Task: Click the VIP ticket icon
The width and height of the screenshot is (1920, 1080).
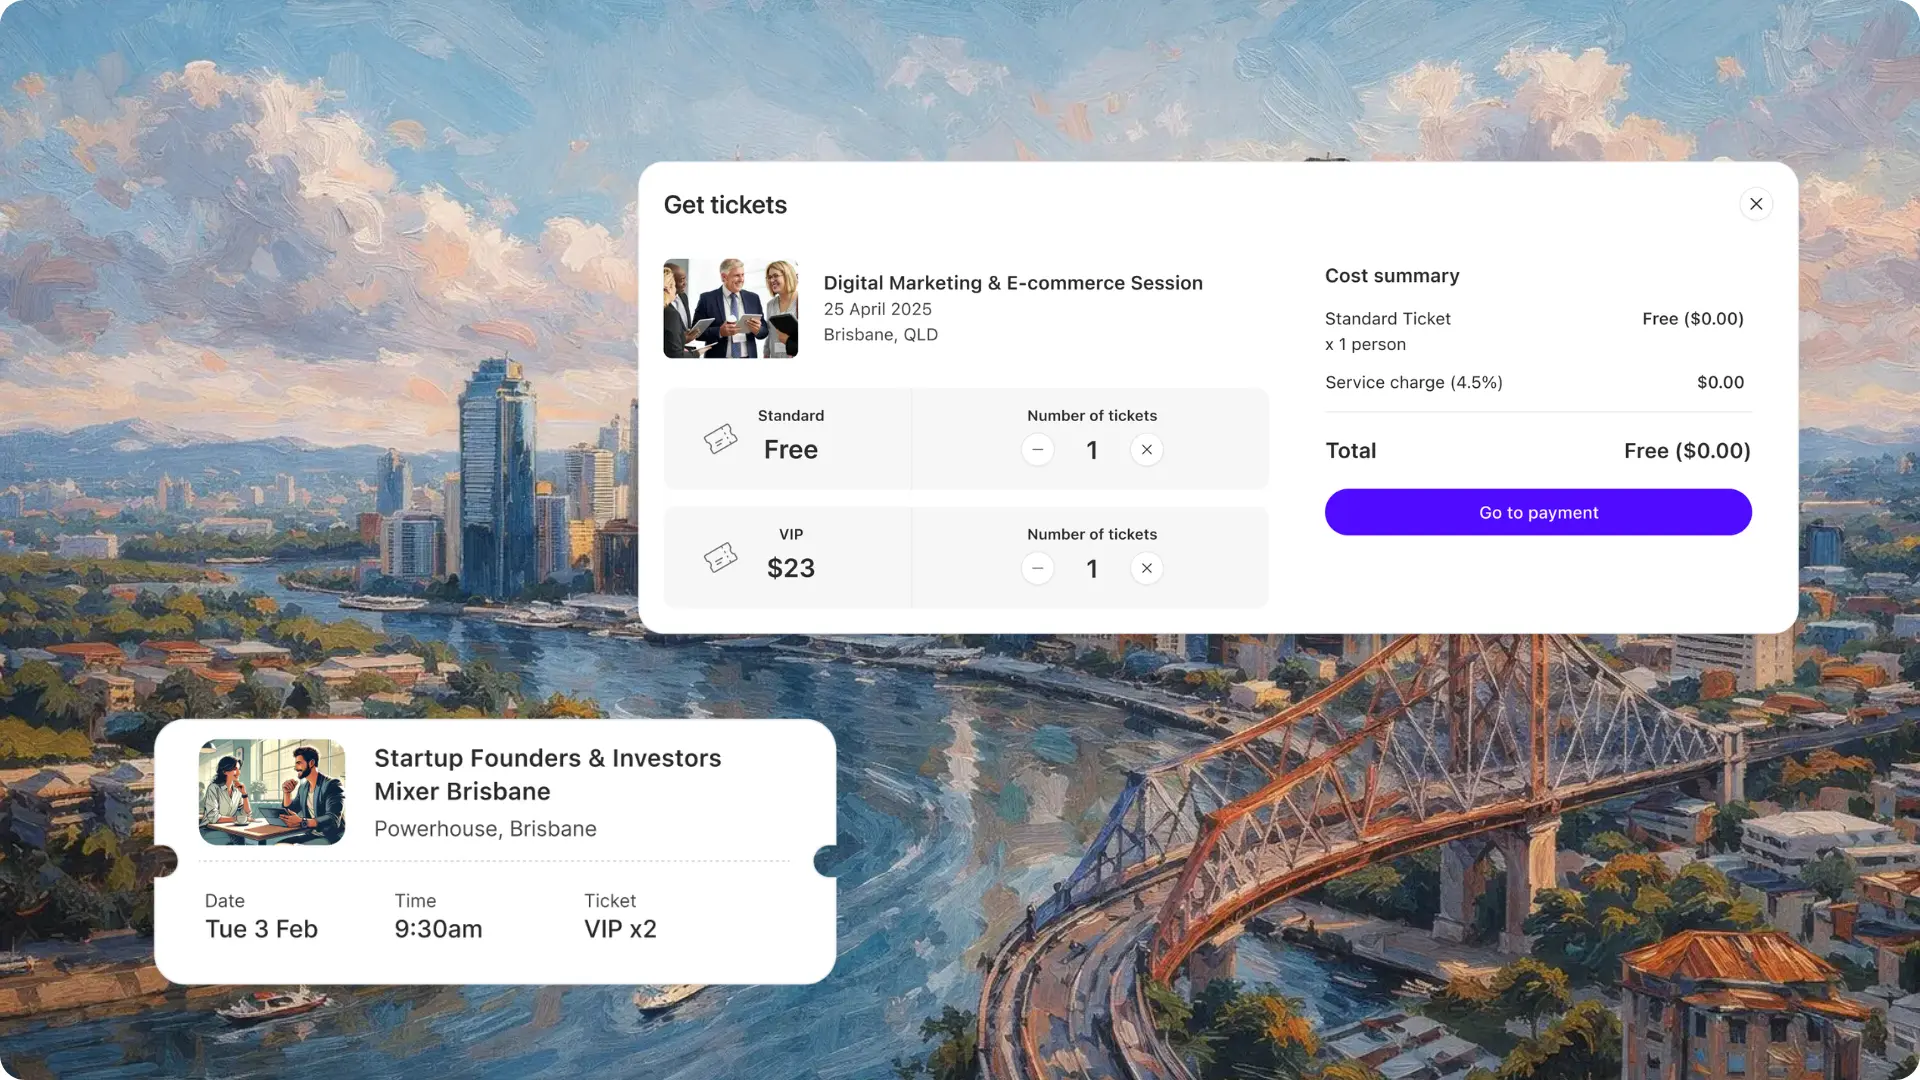Action: click(x=720, y=557)
